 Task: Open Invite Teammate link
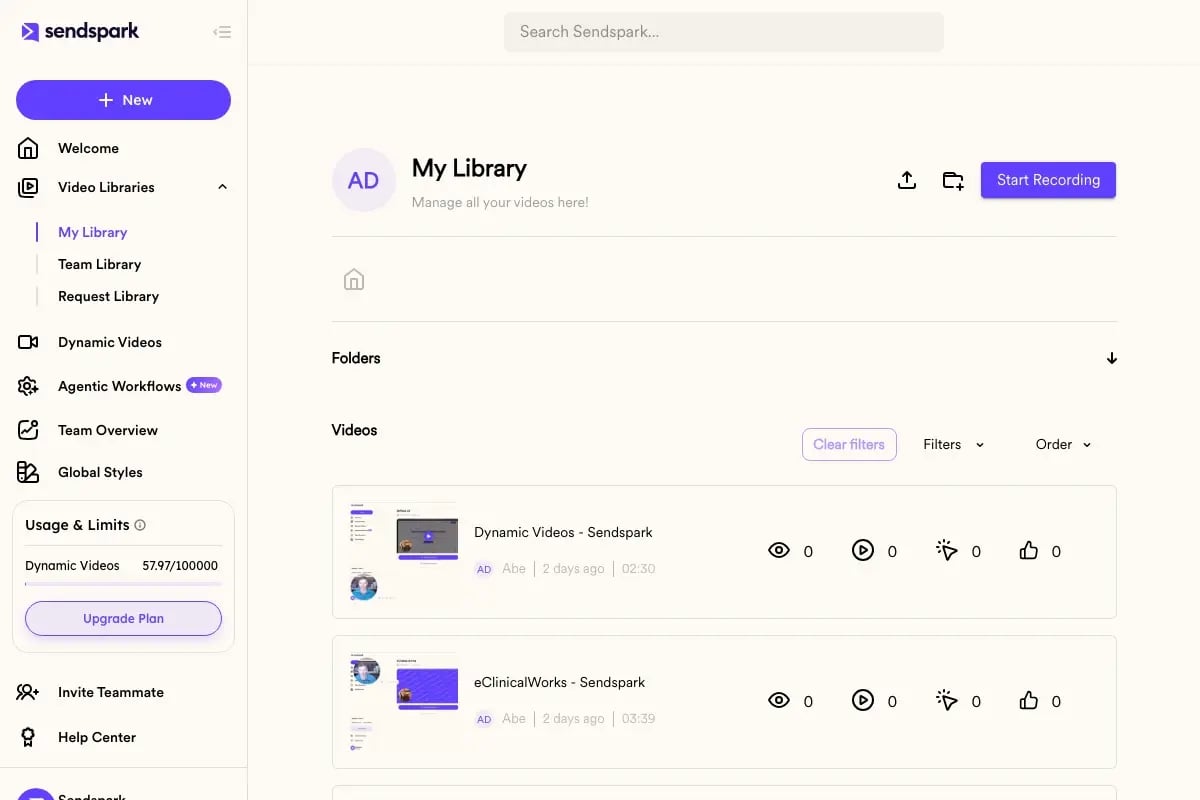tap(111, 692)
